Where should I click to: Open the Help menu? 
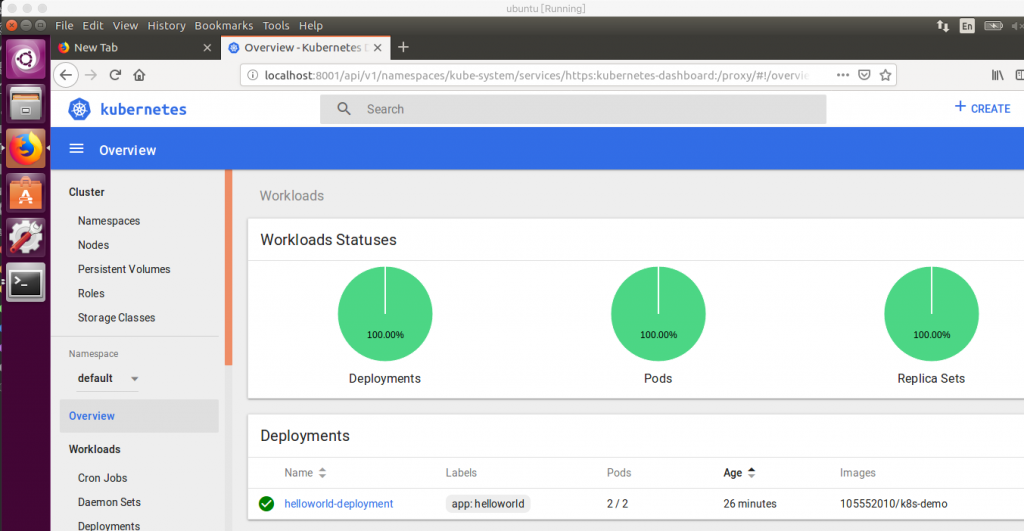pyautogui.click(x=311, y=25)
